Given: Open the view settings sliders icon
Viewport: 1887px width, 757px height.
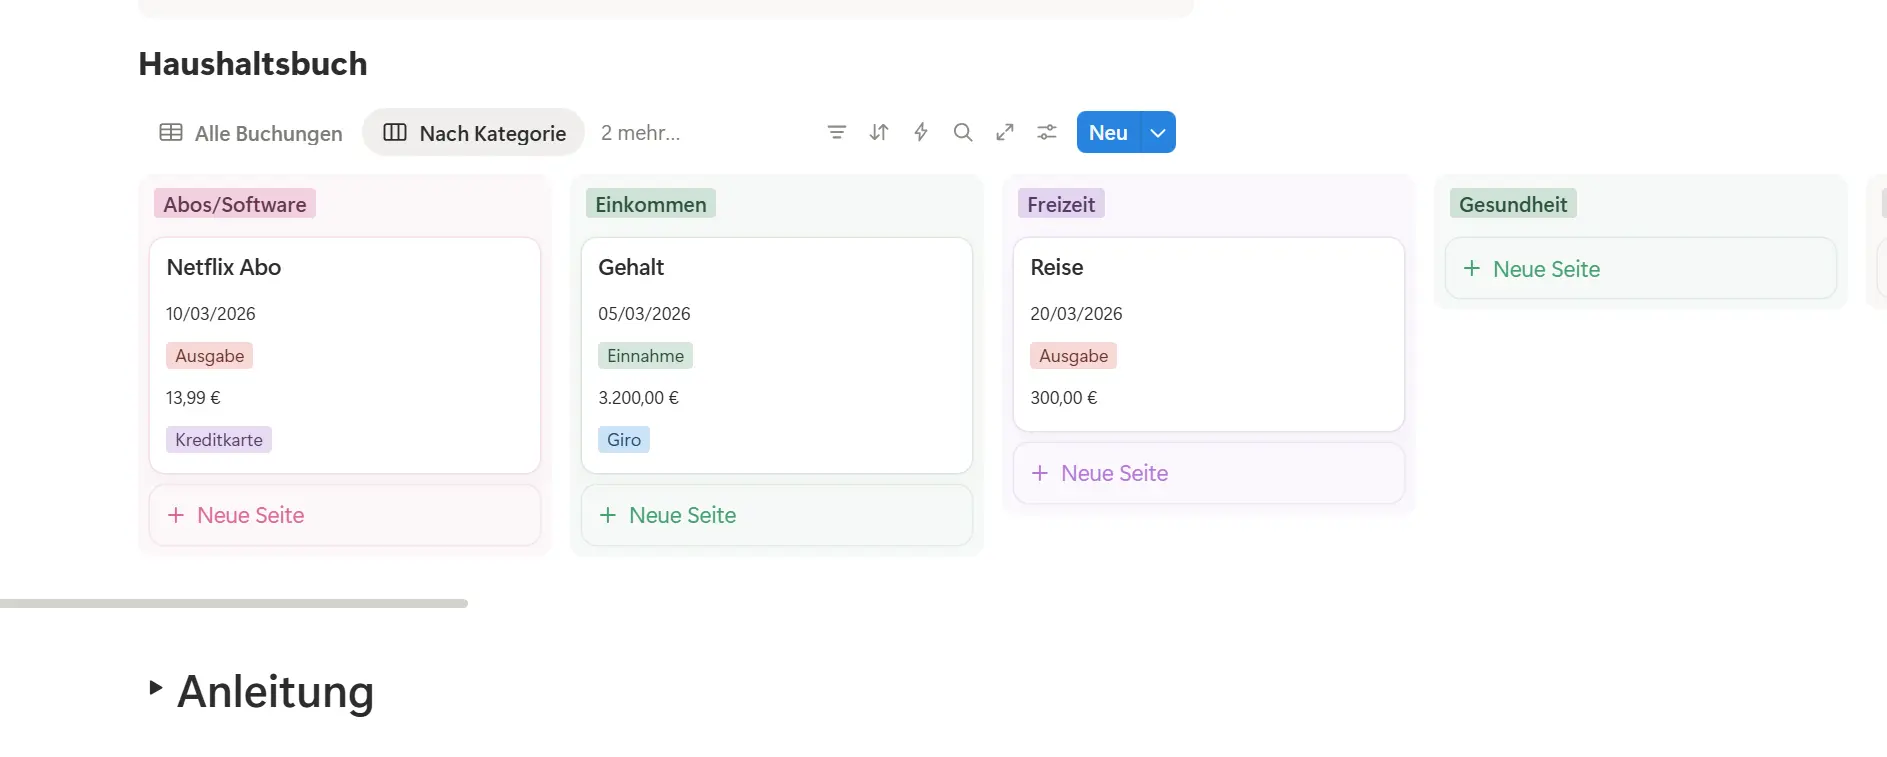Looking at the screenshot, I should click(x=1047, y=132).
